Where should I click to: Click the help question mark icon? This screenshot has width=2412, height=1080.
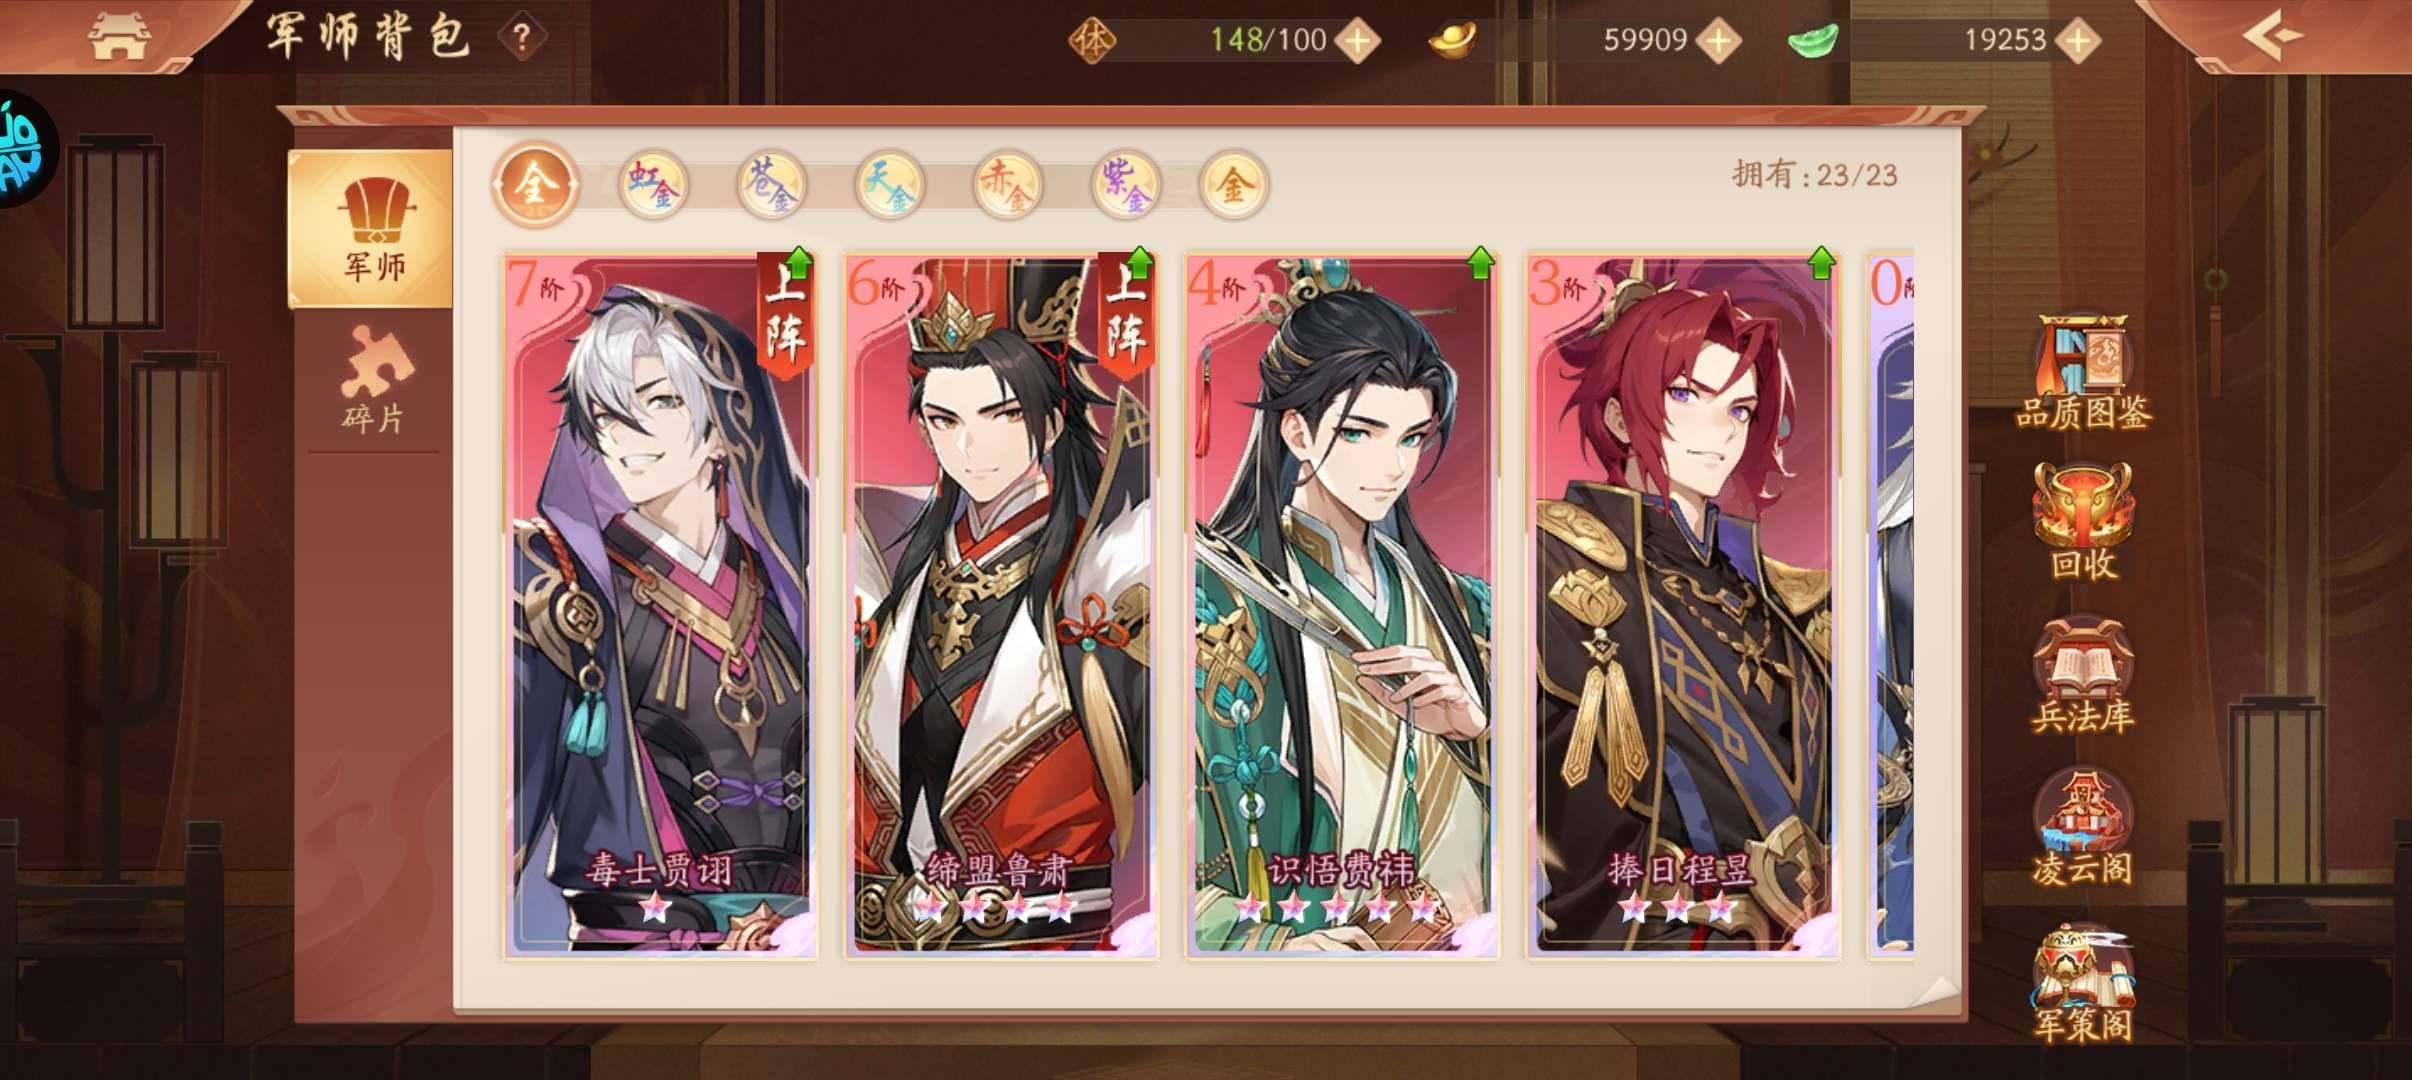[522, 38]
